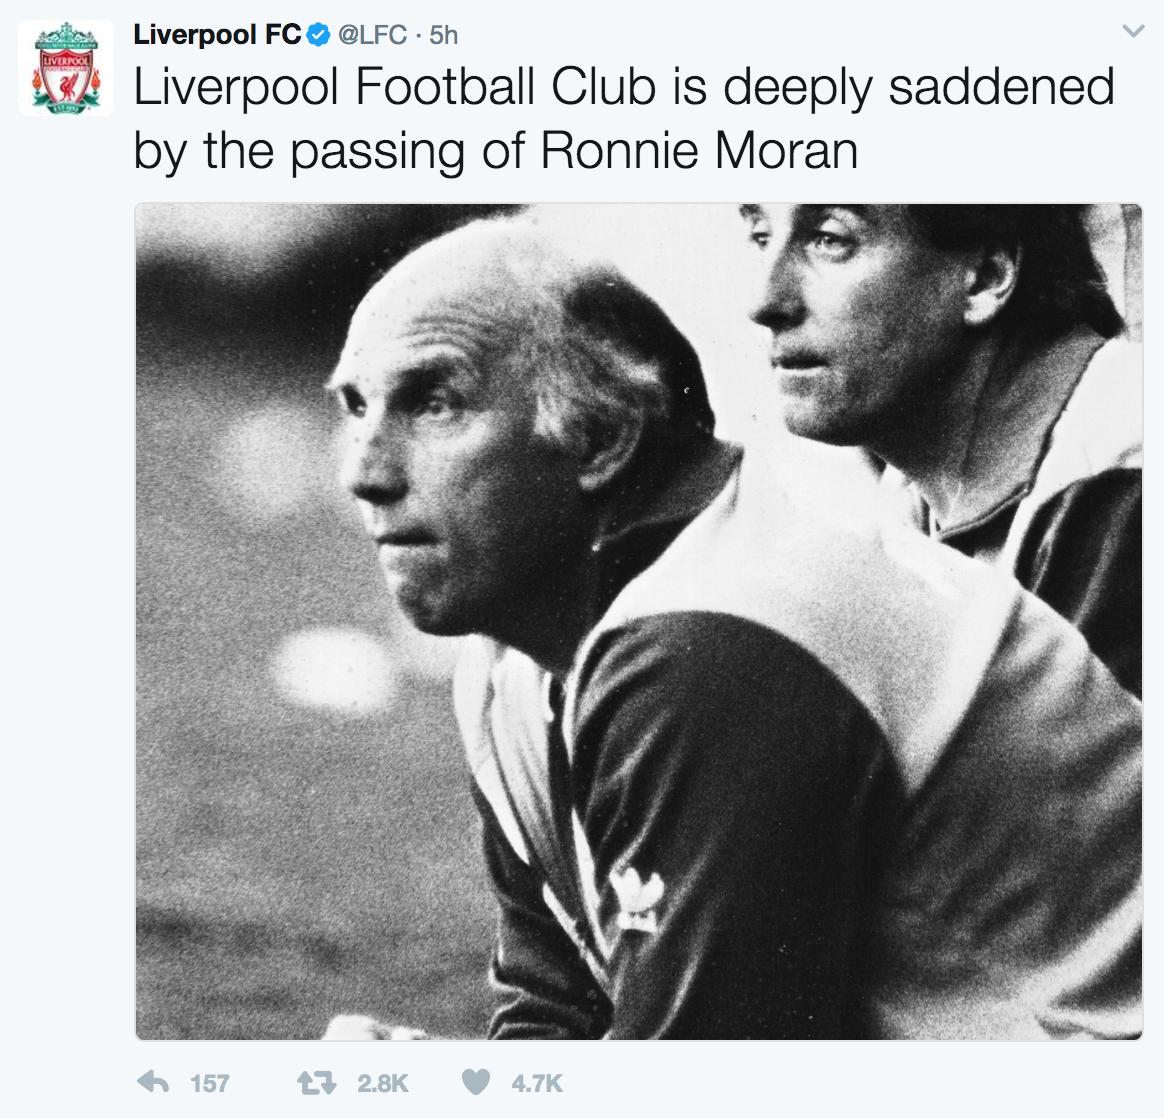The height and width of the screenshot is (1118, 1164).
Task: Open the tweet via its 5h timestamp
Action: (443, 35)
